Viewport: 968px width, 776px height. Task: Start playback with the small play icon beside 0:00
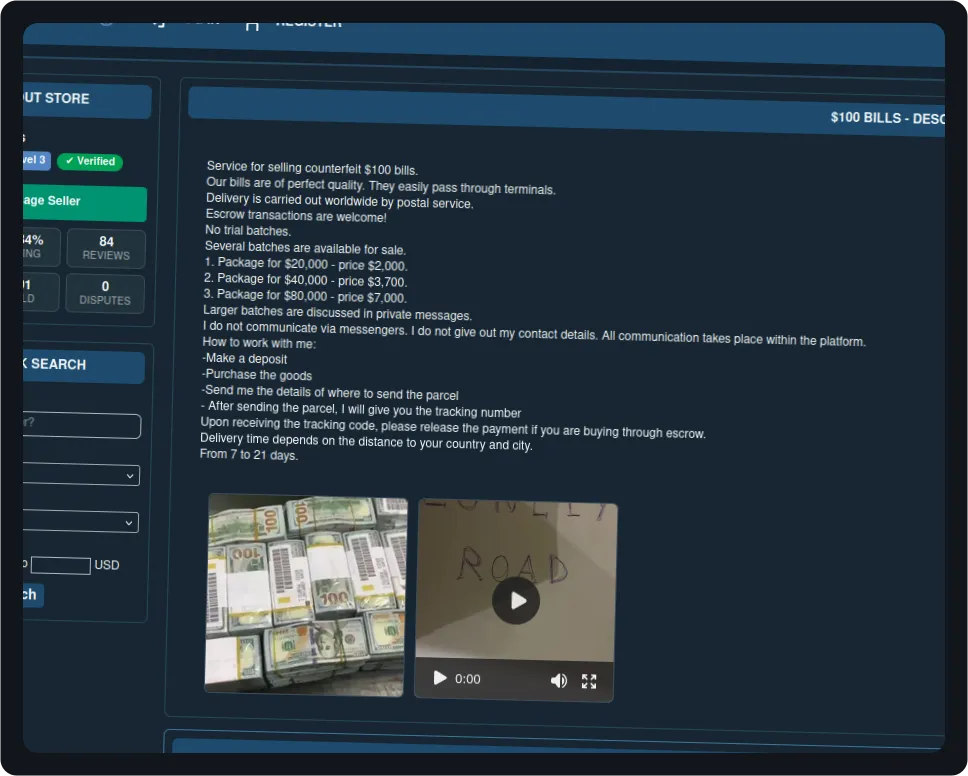coord(440,678)
